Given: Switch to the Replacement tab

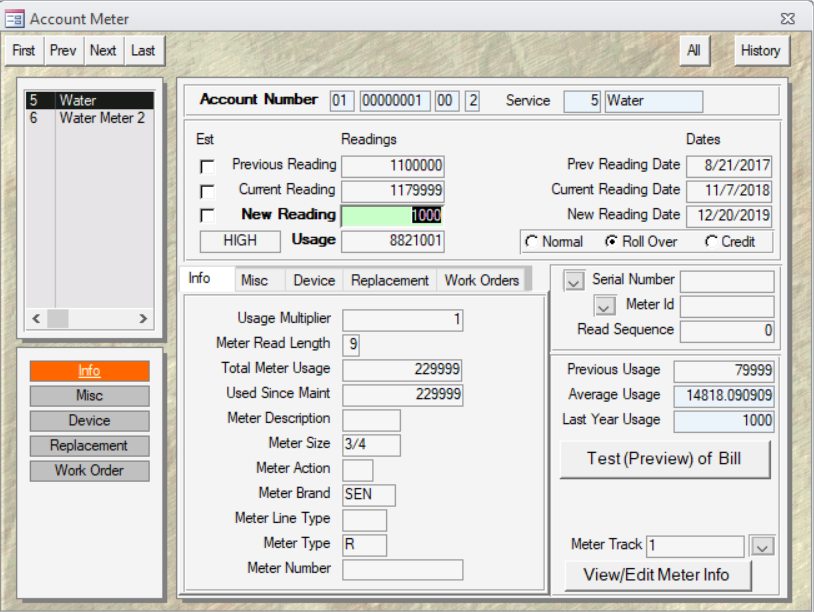Looking at the screenshot, I should 389,280.
